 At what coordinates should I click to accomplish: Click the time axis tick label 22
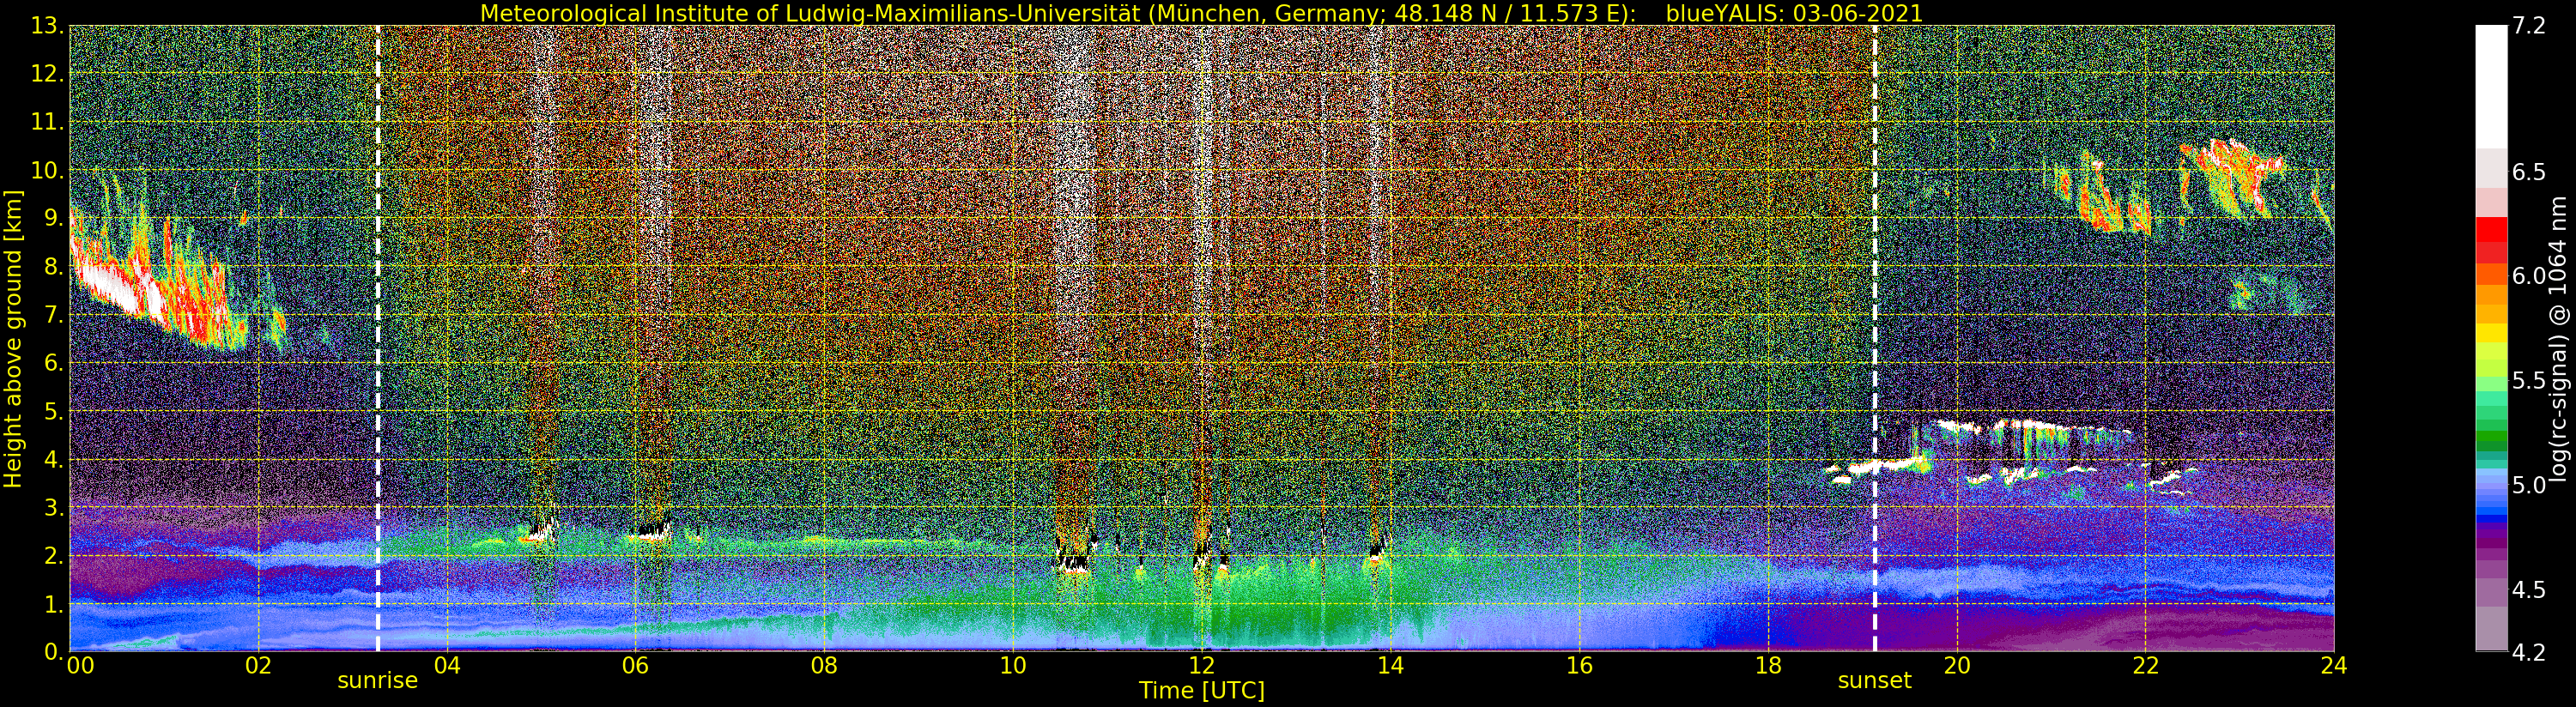tap(2145, 666)
